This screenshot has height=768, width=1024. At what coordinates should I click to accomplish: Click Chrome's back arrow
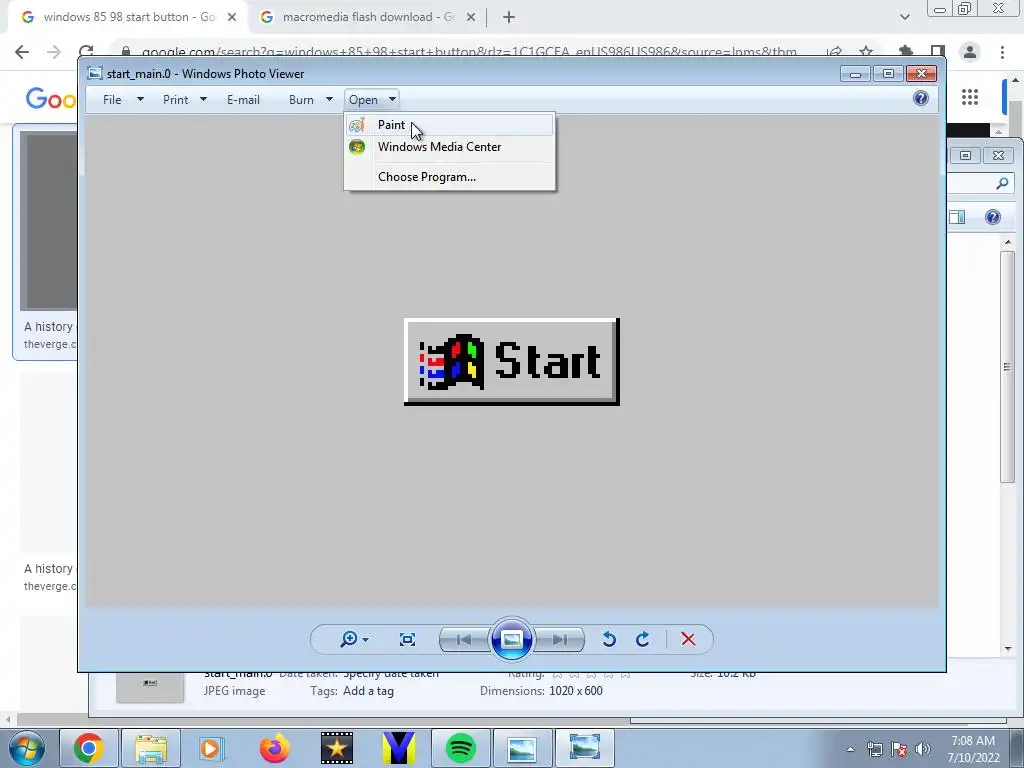22,52
